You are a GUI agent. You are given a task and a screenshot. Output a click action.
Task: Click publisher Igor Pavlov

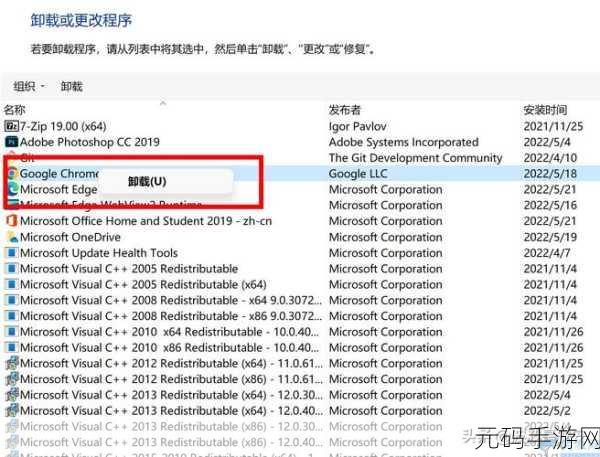point(357,126)
